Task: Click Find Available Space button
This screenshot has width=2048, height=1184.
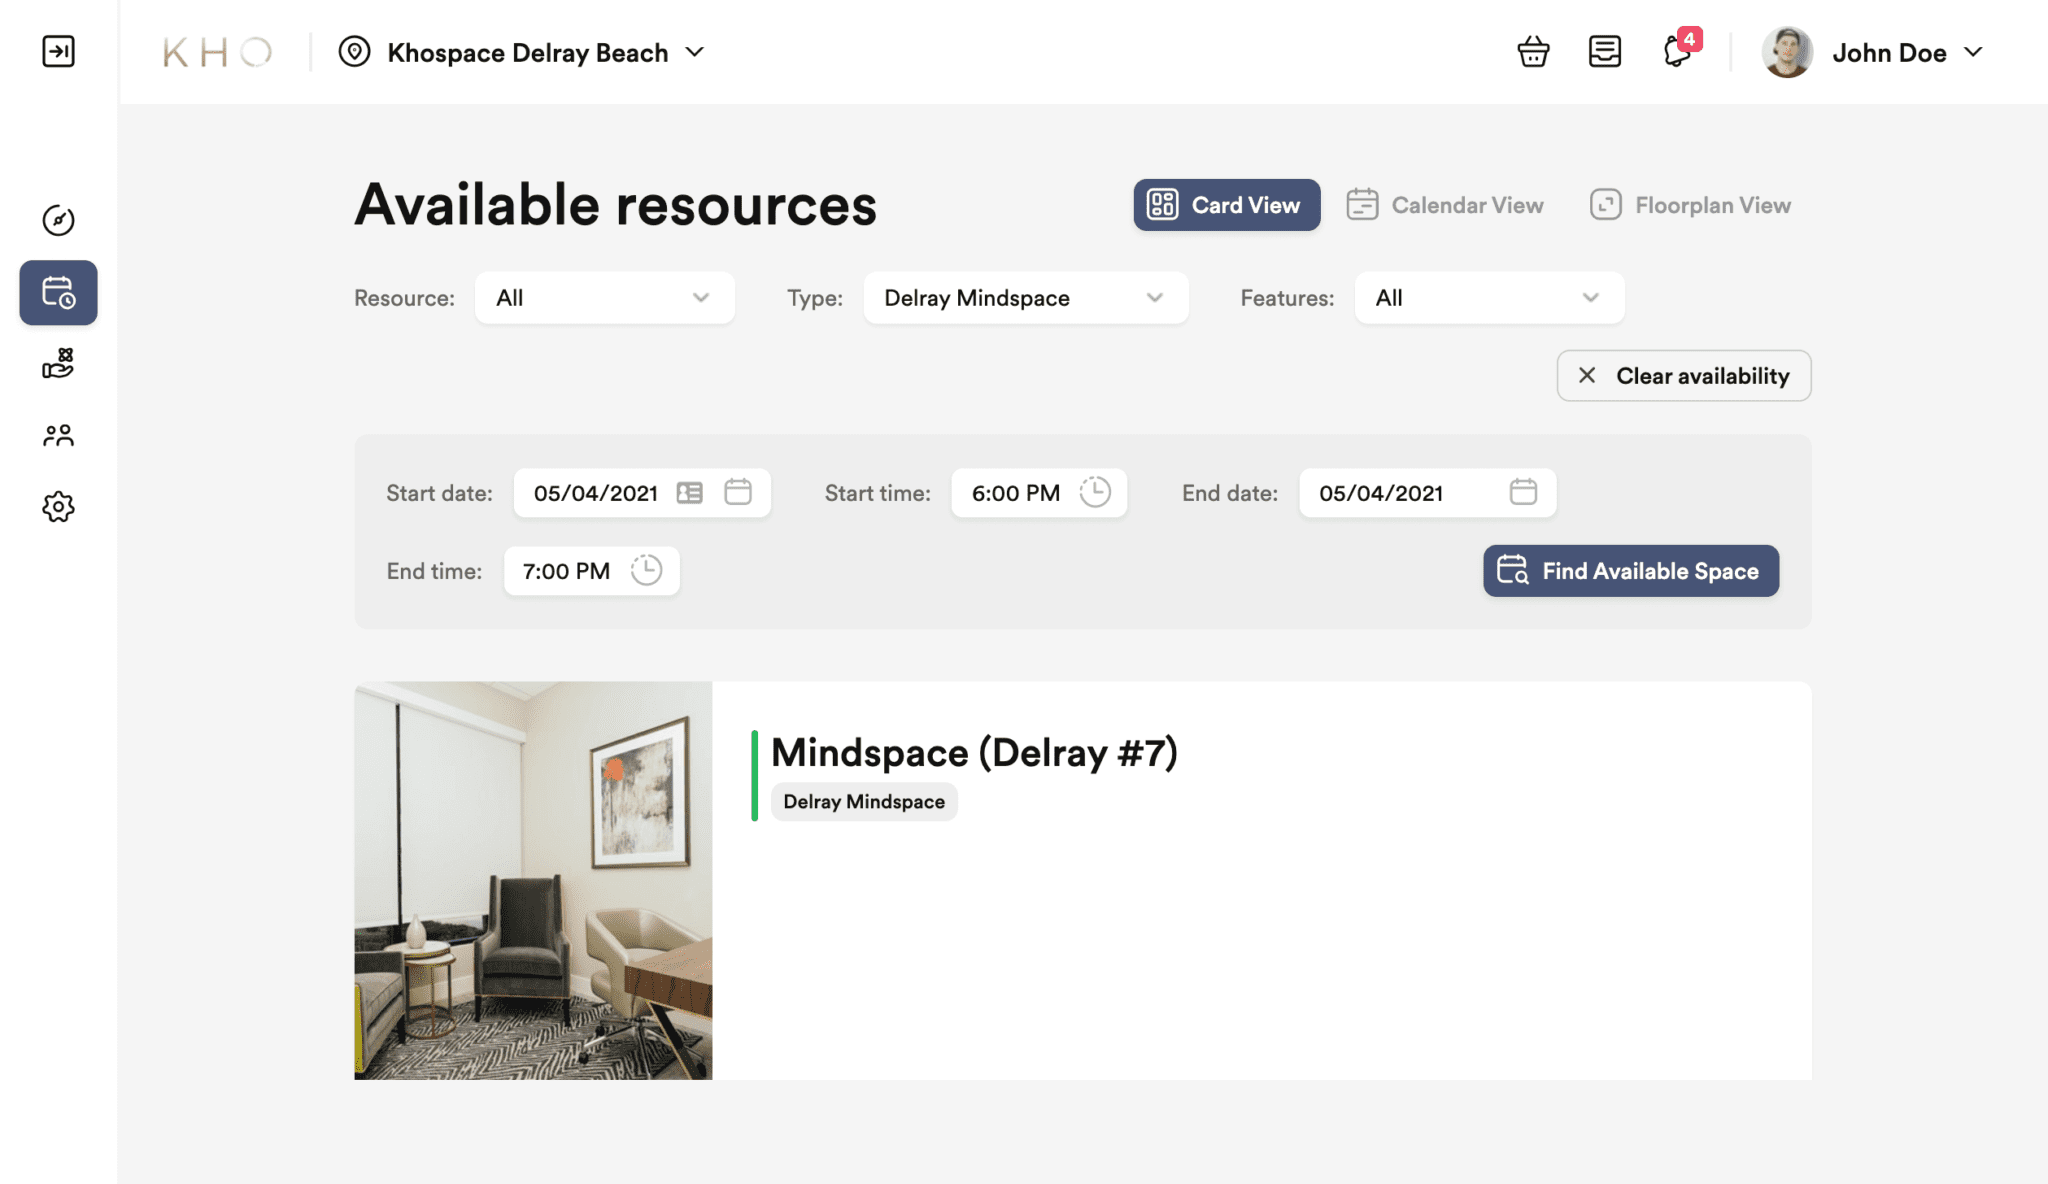Action: click(x=1630, y=571)
